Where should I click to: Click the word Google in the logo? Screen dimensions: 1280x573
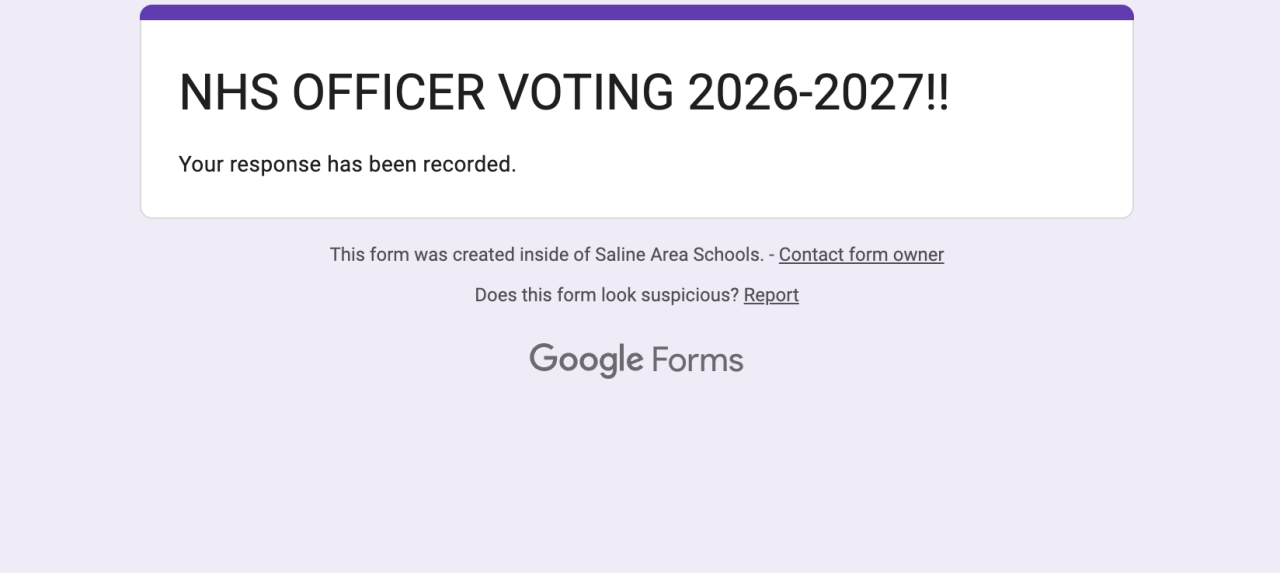coord(586,360)
